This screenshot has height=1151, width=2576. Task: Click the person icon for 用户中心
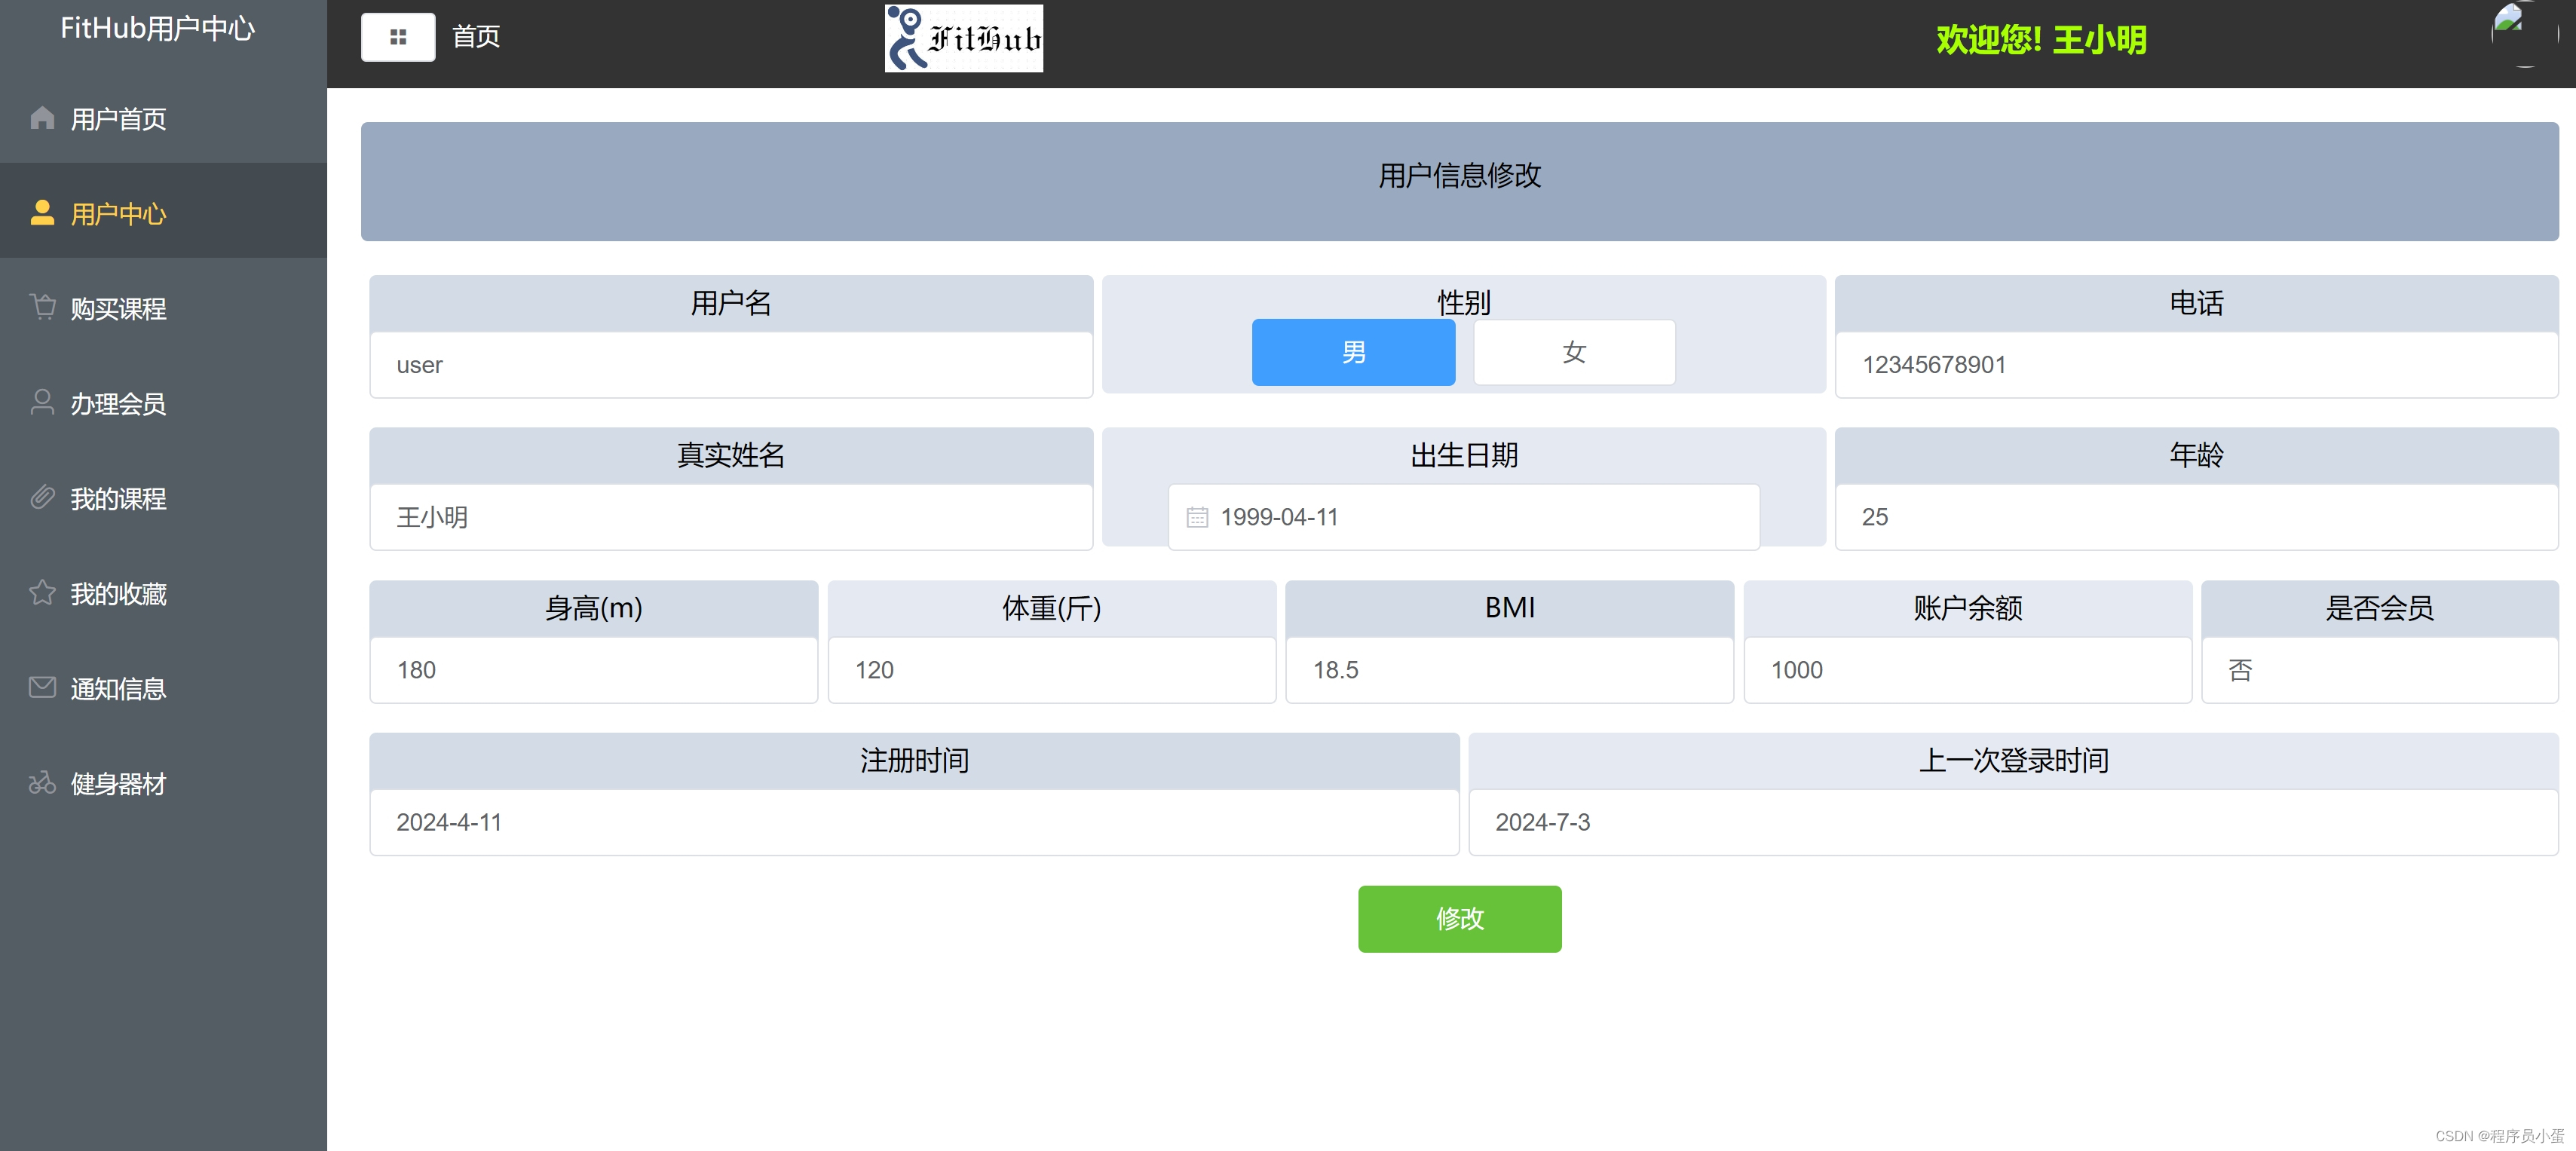pos(42,213)
